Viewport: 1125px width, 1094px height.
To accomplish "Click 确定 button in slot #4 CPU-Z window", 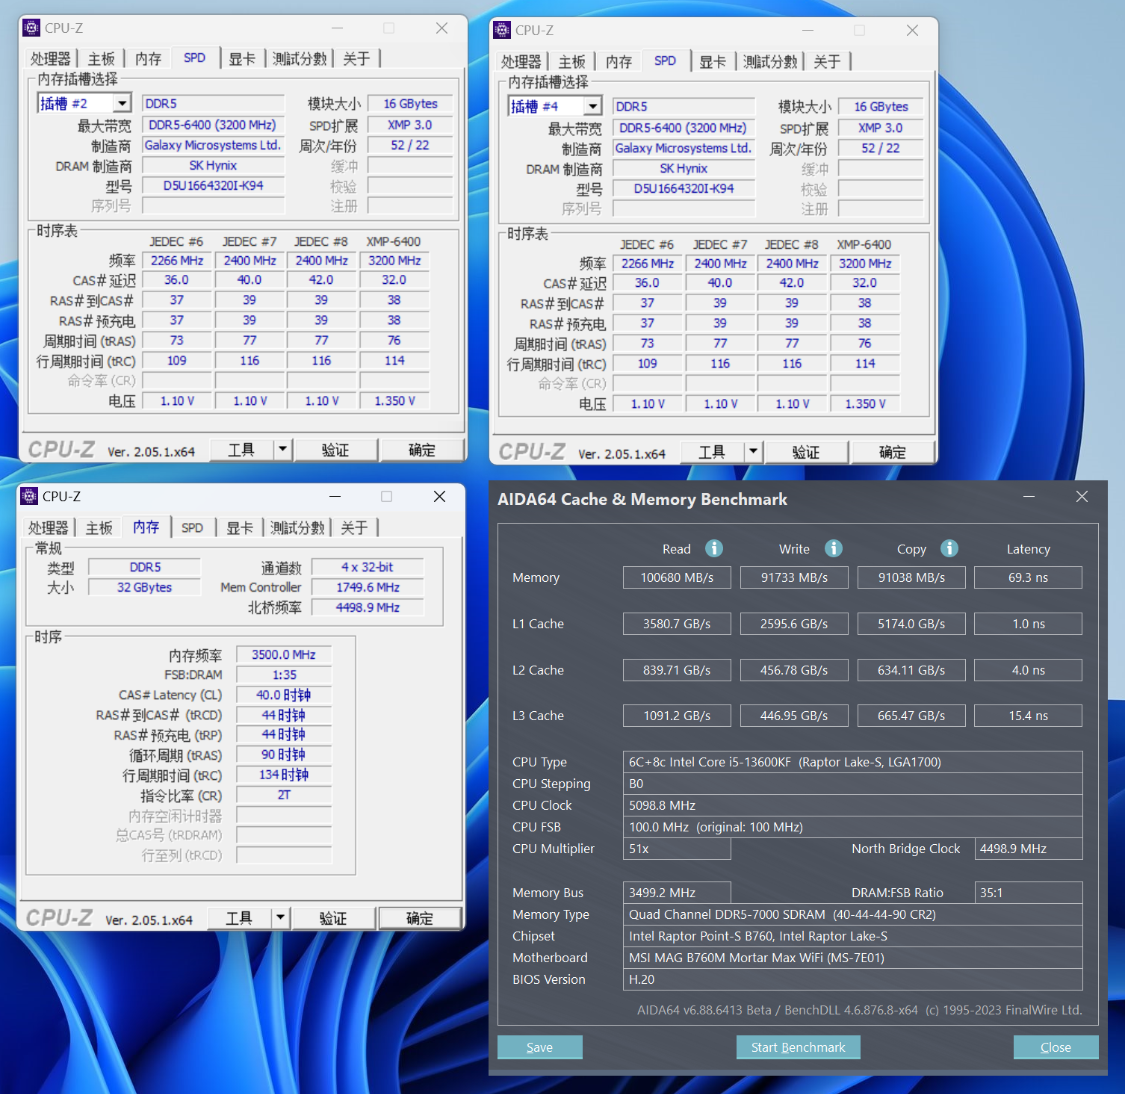I will (x=893, y=452).
